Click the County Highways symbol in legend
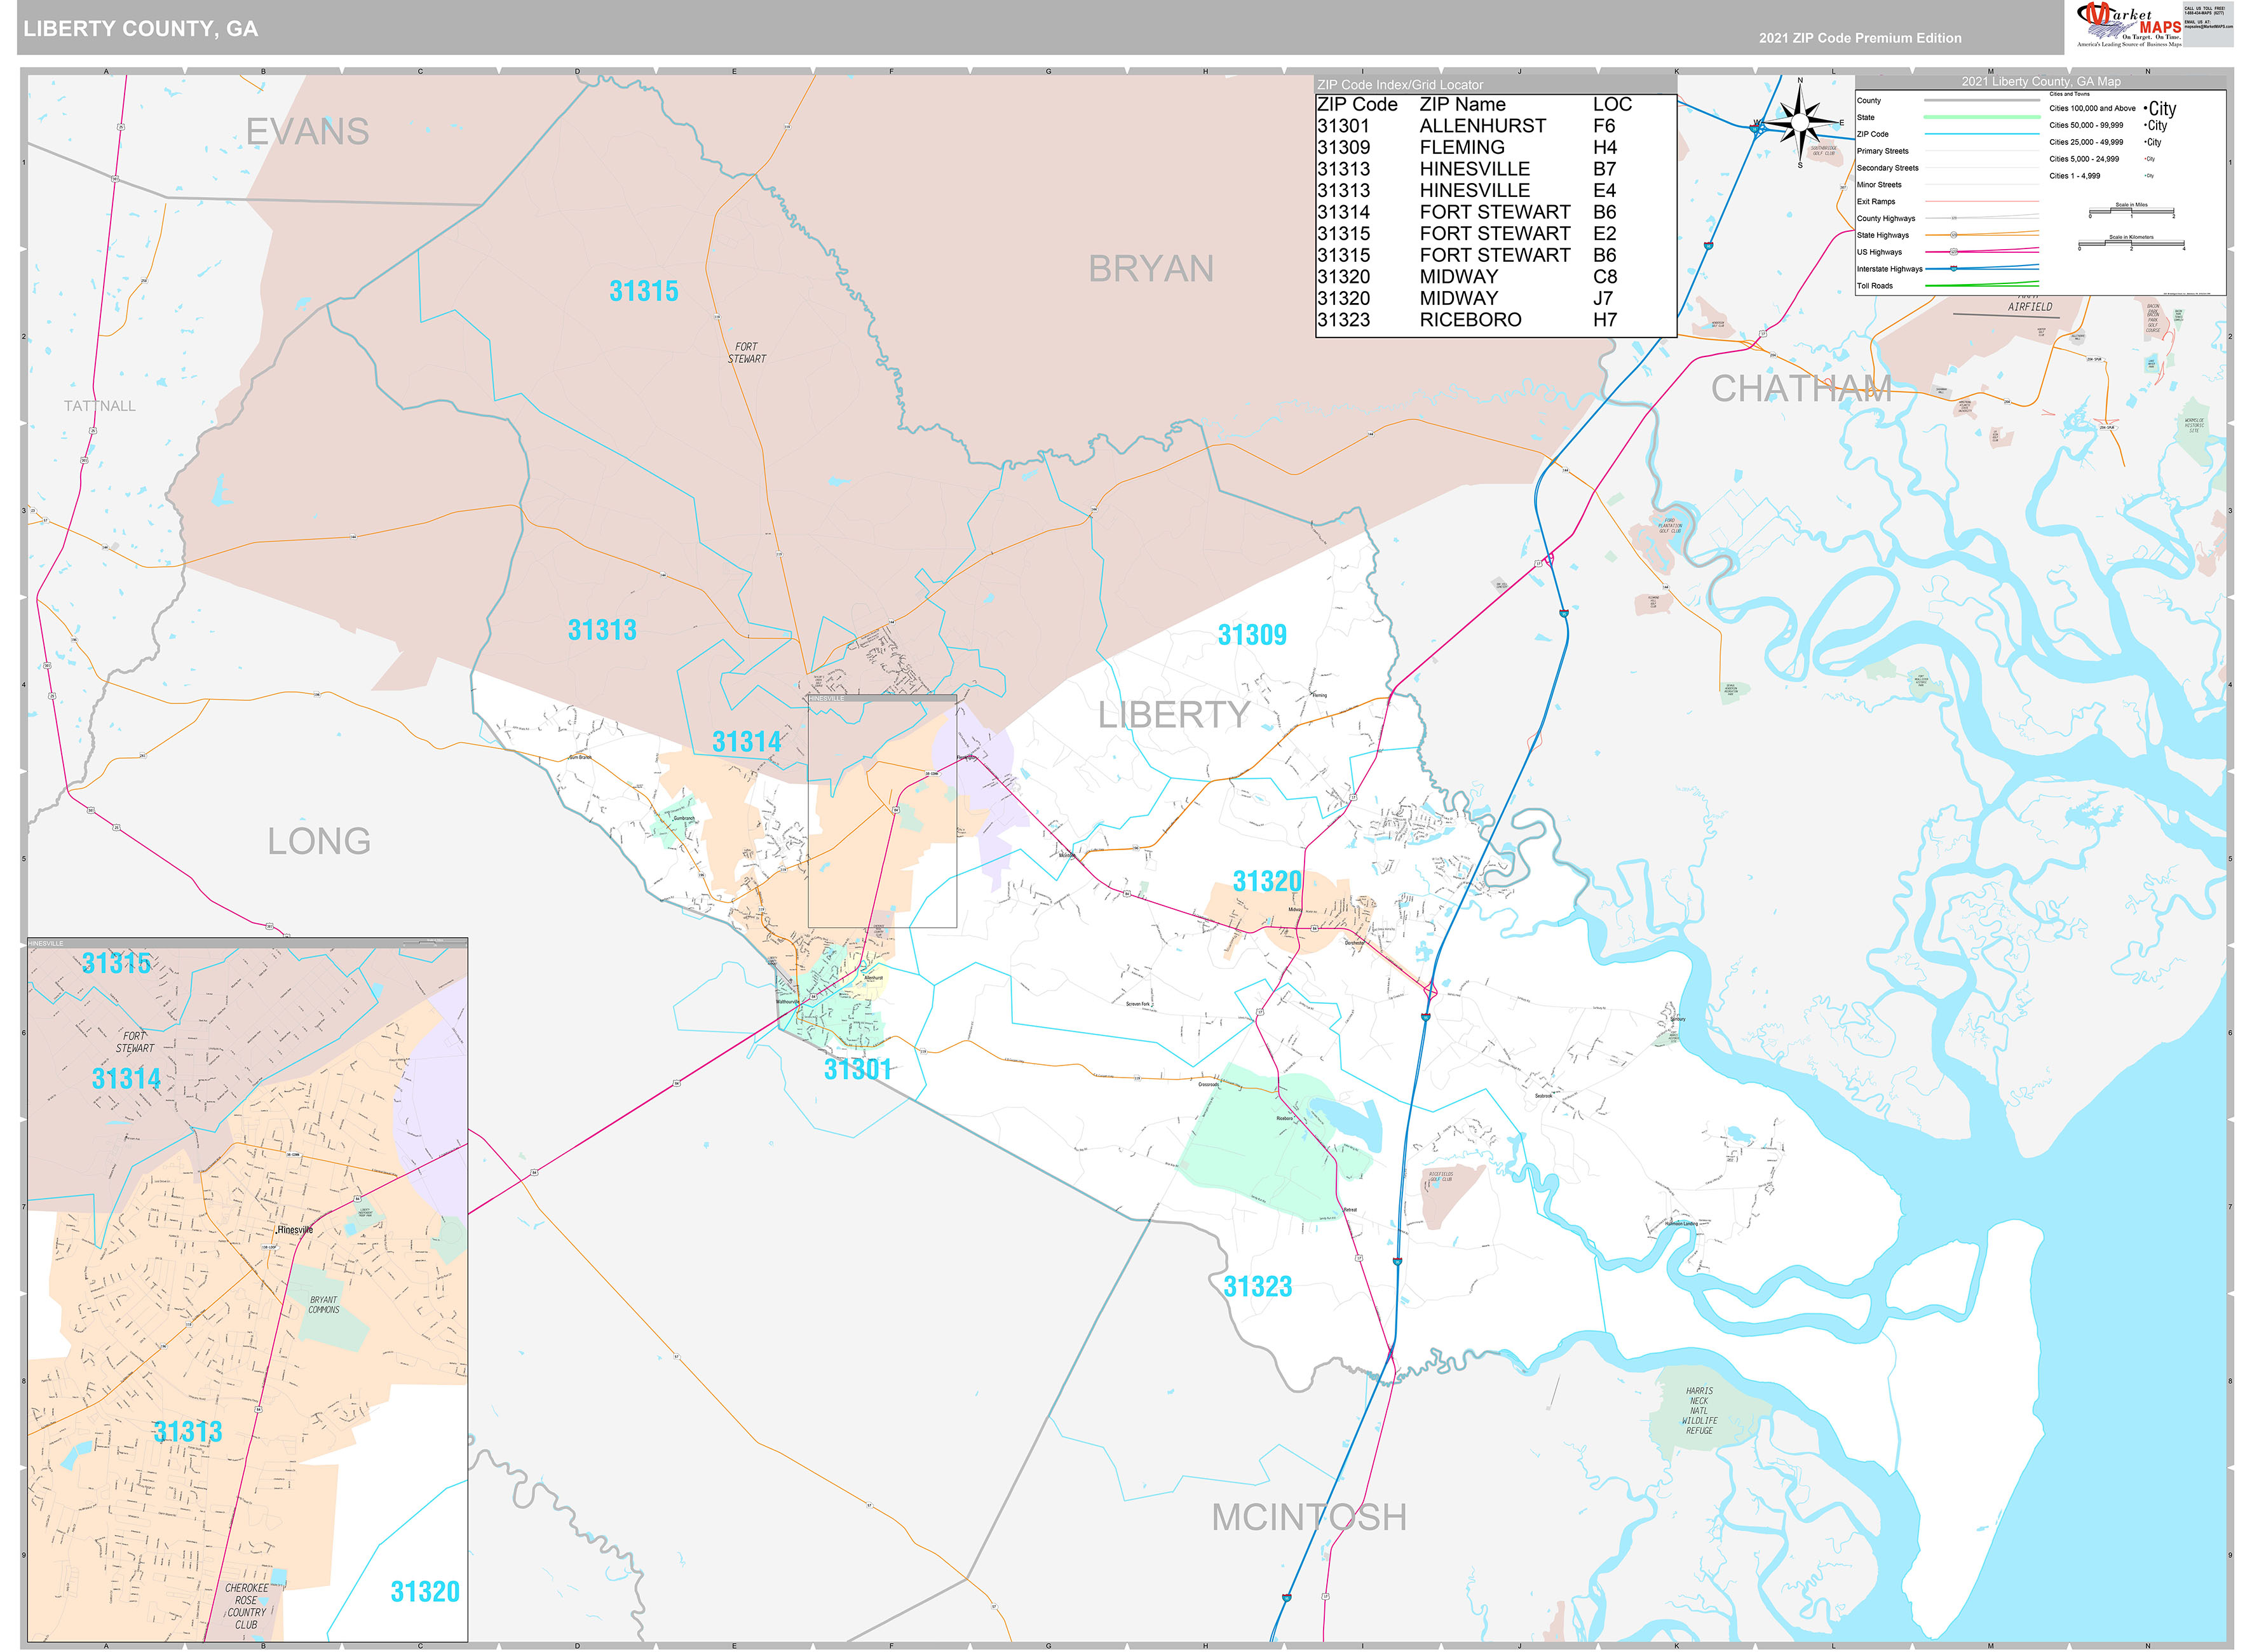2245x1652 pixels. [x=1953, y=218]
